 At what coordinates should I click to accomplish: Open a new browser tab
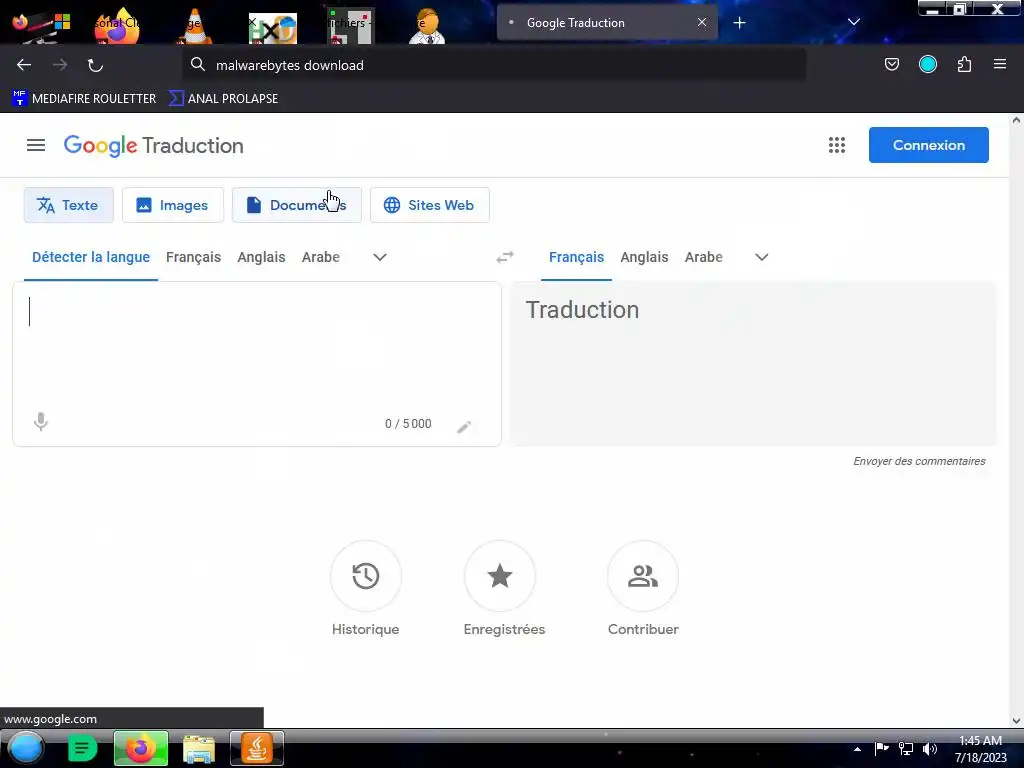click(x=739, y=23)
